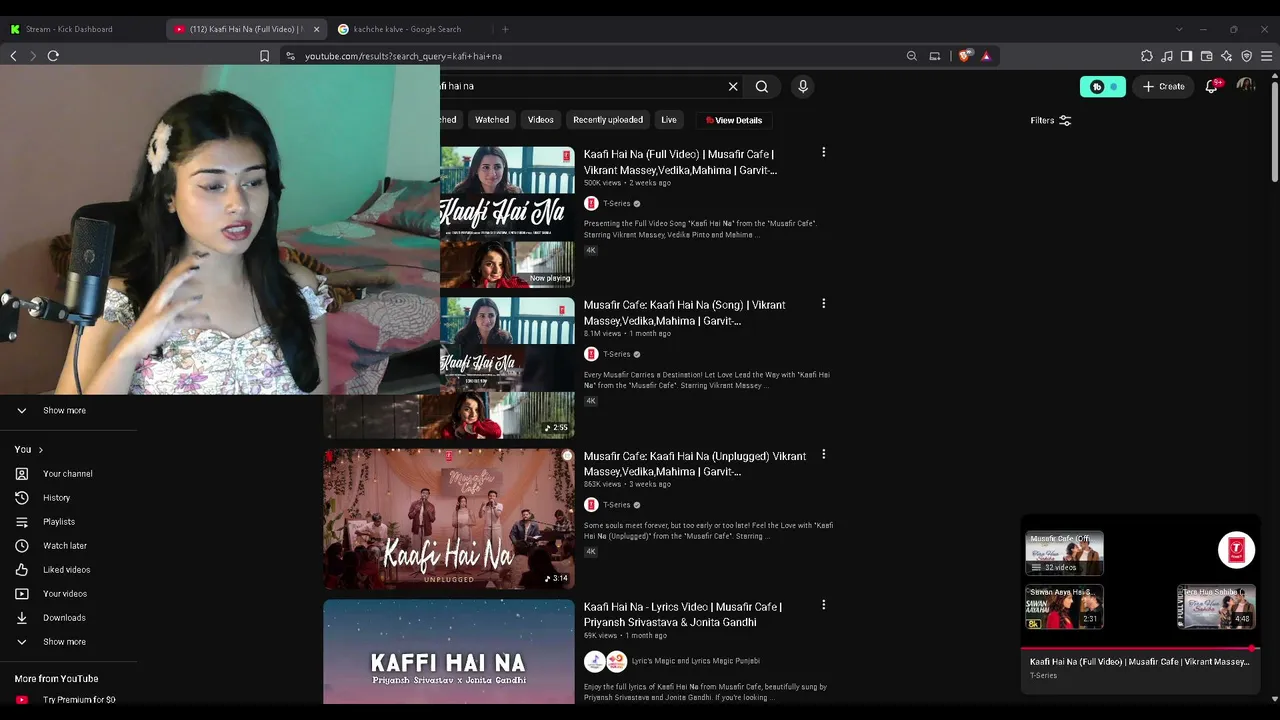Open Brave Shields lion icon

pos(964,56)
